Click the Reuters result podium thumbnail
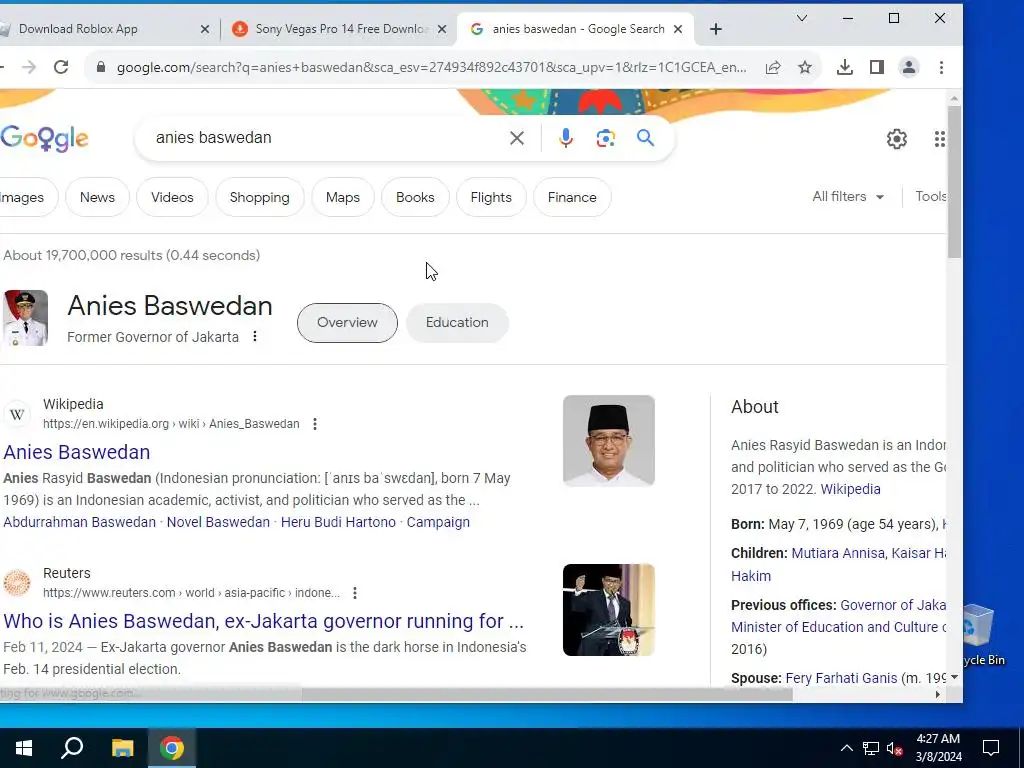This screenshot has height=768, width=1024. [x=609, y=610]
